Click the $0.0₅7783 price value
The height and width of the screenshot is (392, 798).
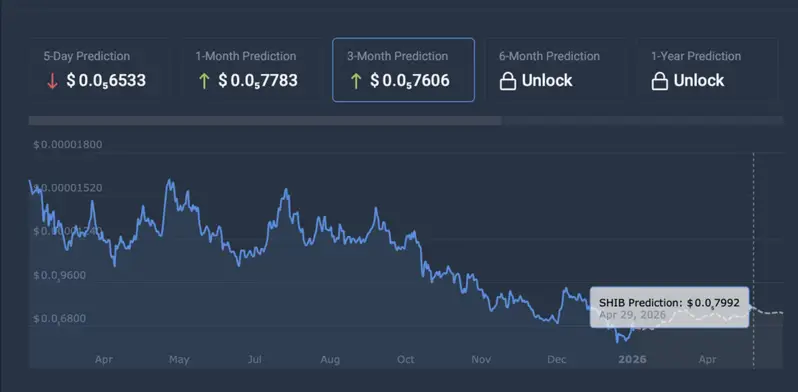258,80
